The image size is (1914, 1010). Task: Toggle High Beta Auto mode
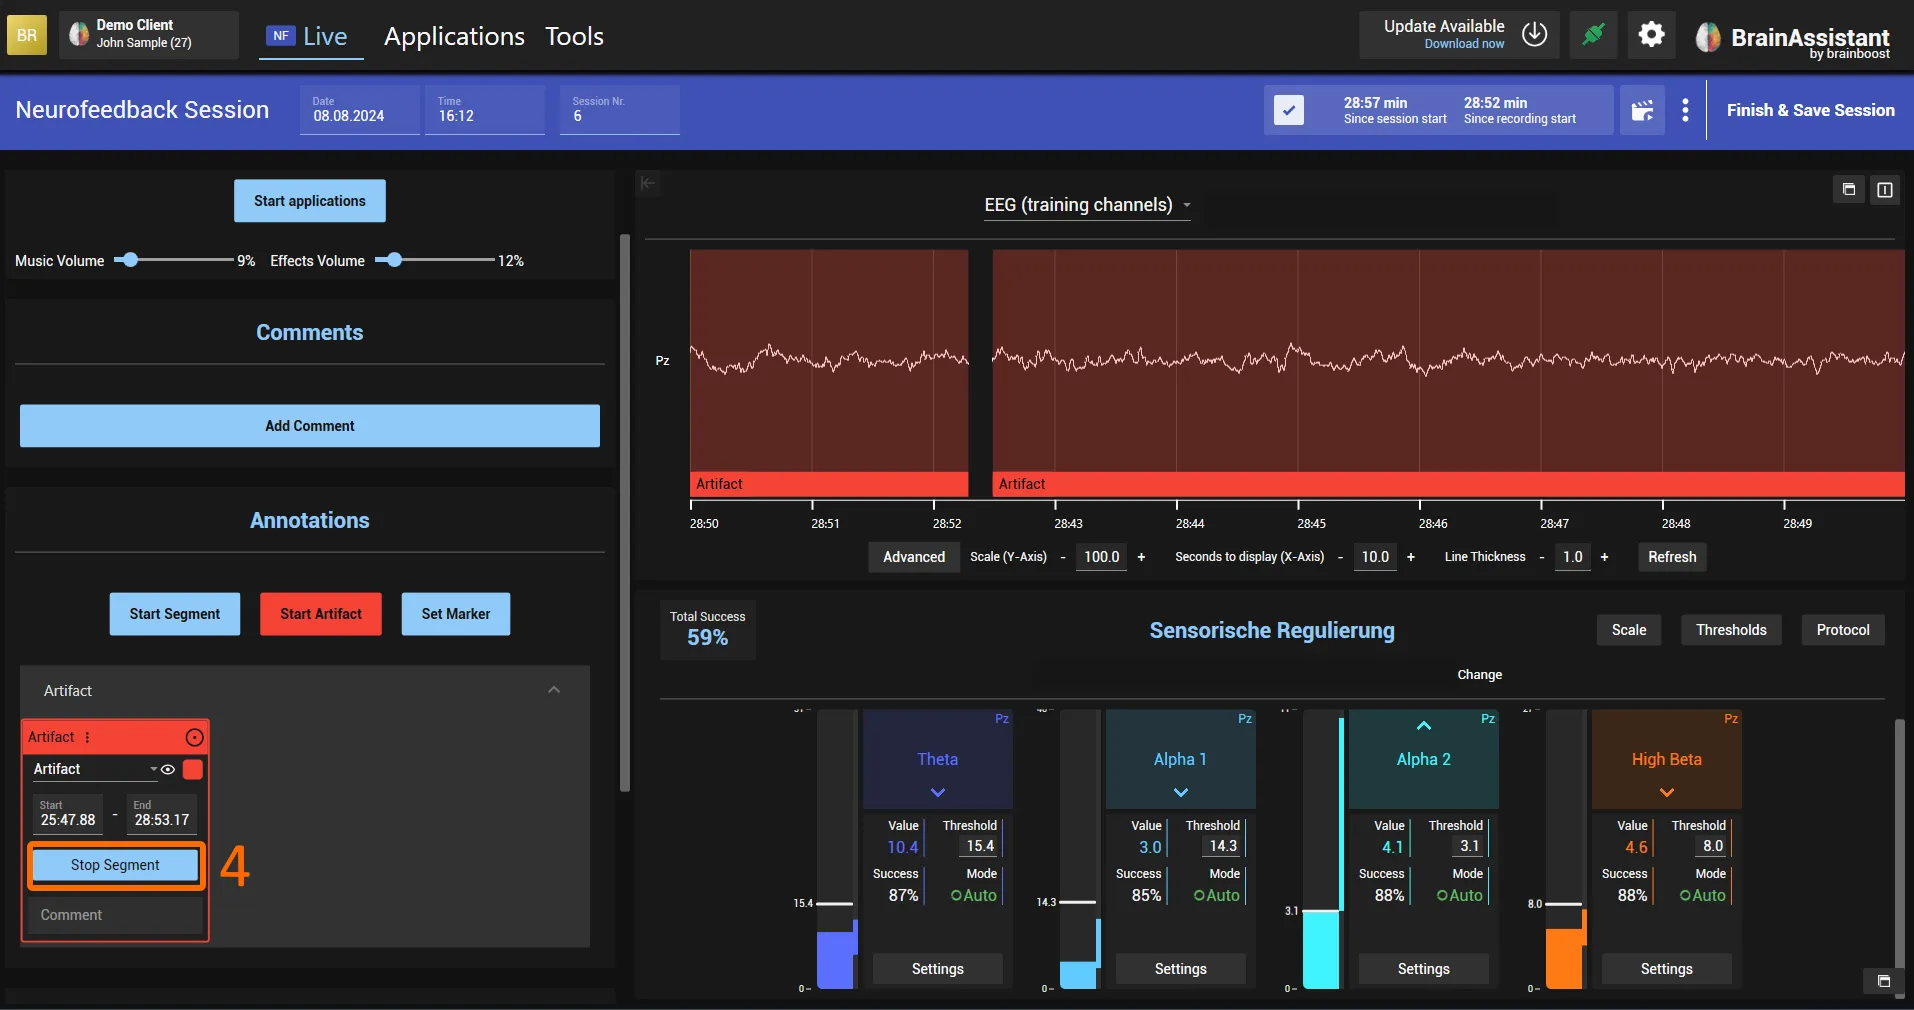(1702, 895)
